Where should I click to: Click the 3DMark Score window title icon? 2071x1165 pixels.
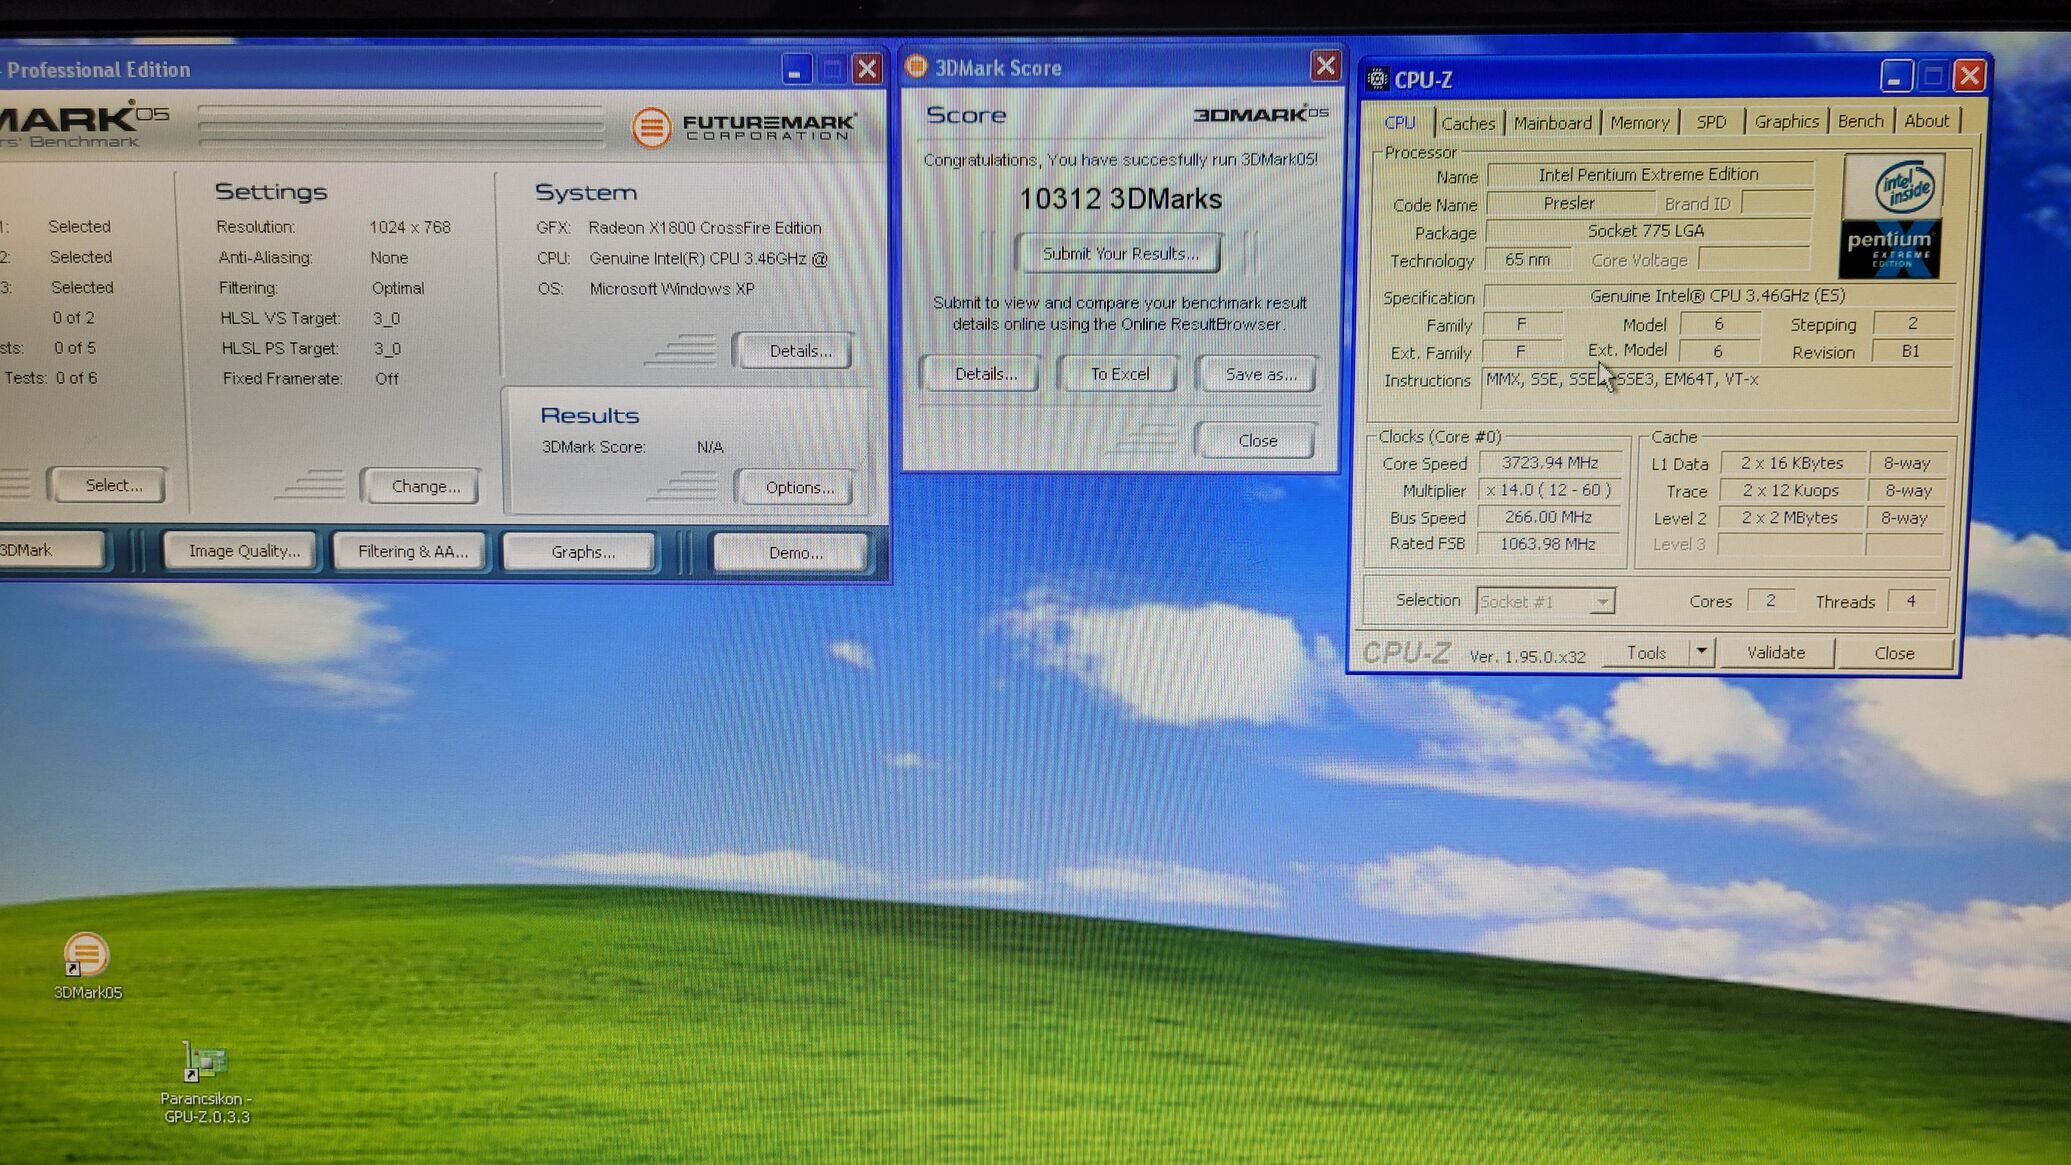pos(916,66)
